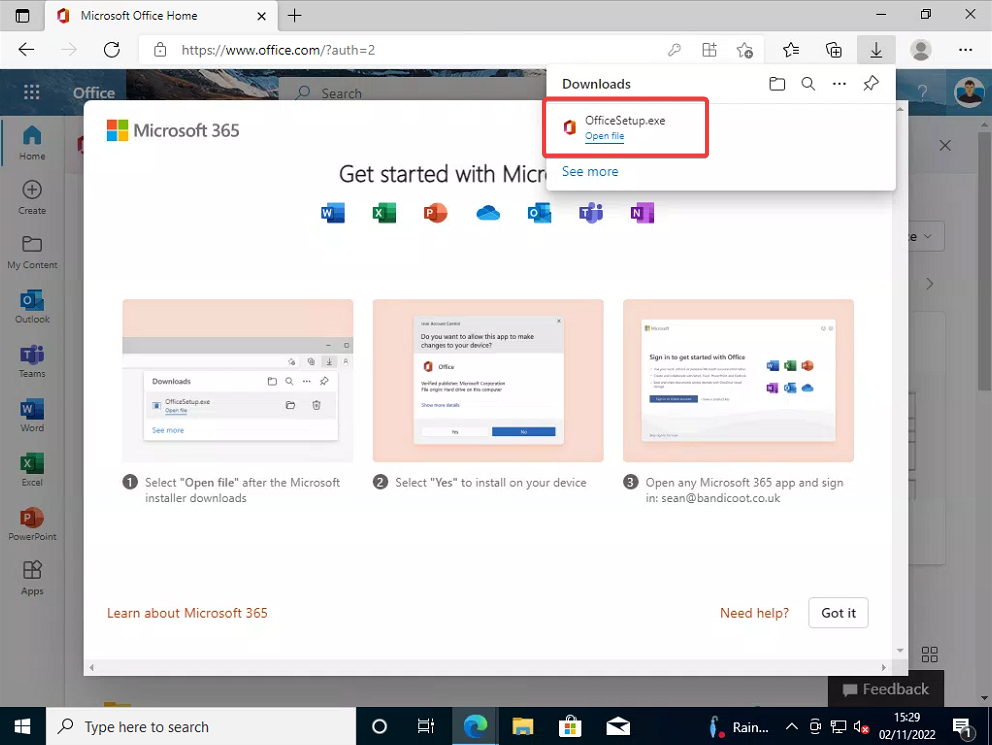Select Create in the left sidebar
Viewport: 992px width, 745px height.
point(32,197)
